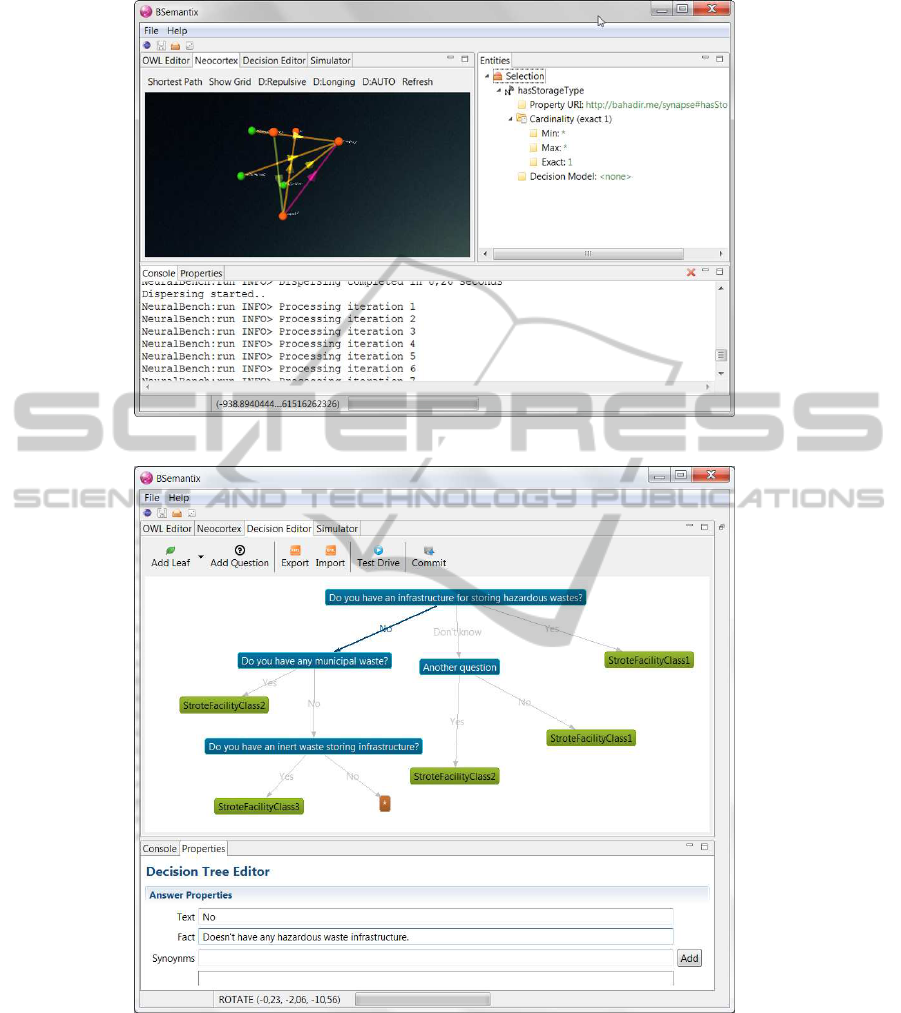Switch to the Simulator tab in upper window

pyautogui.click(x=330, y=61)
